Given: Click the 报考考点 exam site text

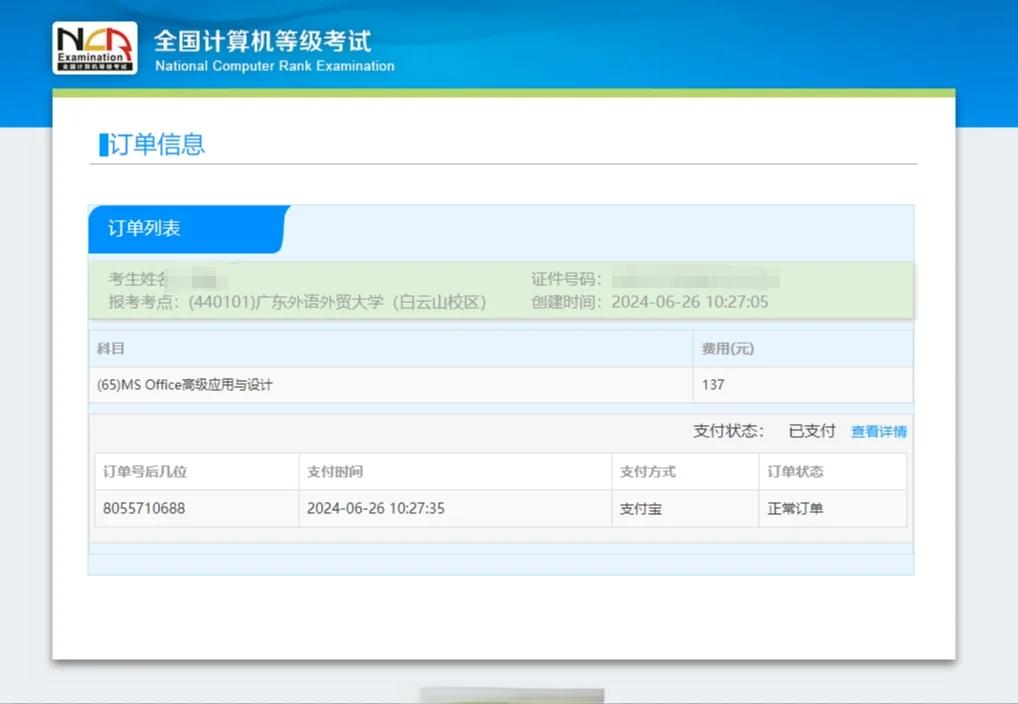Looking at the screenshot, I should [x=297, y=302].
